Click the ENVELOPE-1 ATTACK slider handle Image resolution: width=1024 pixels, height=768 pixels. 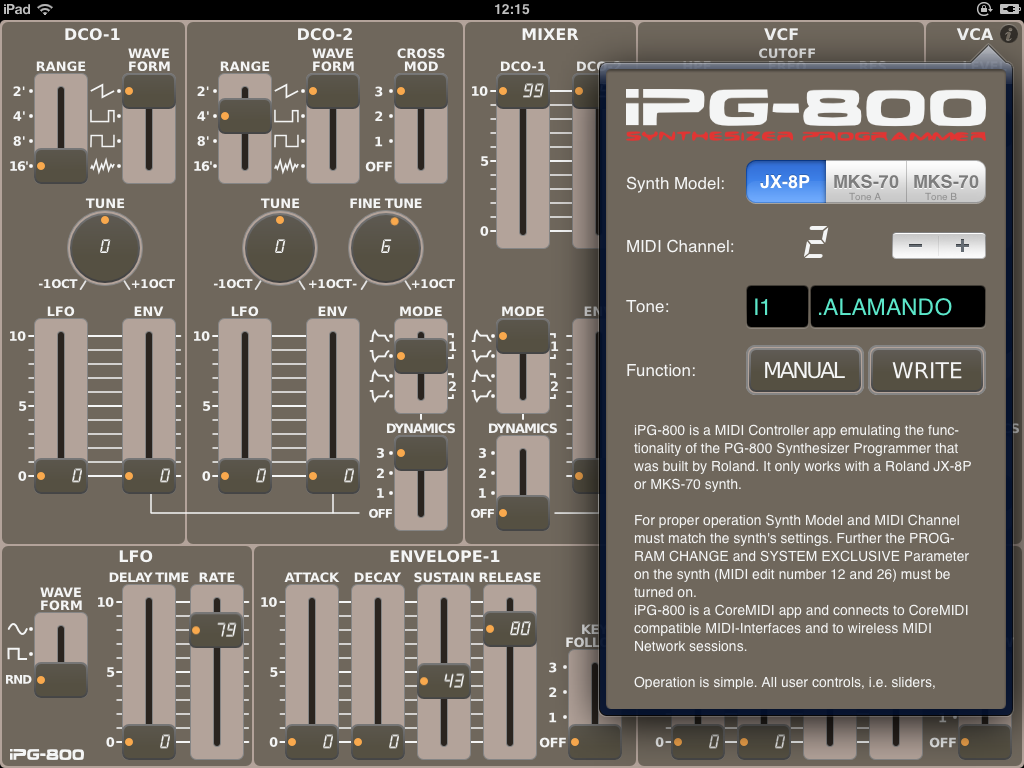pyautogui.click(x=312, y=742)
